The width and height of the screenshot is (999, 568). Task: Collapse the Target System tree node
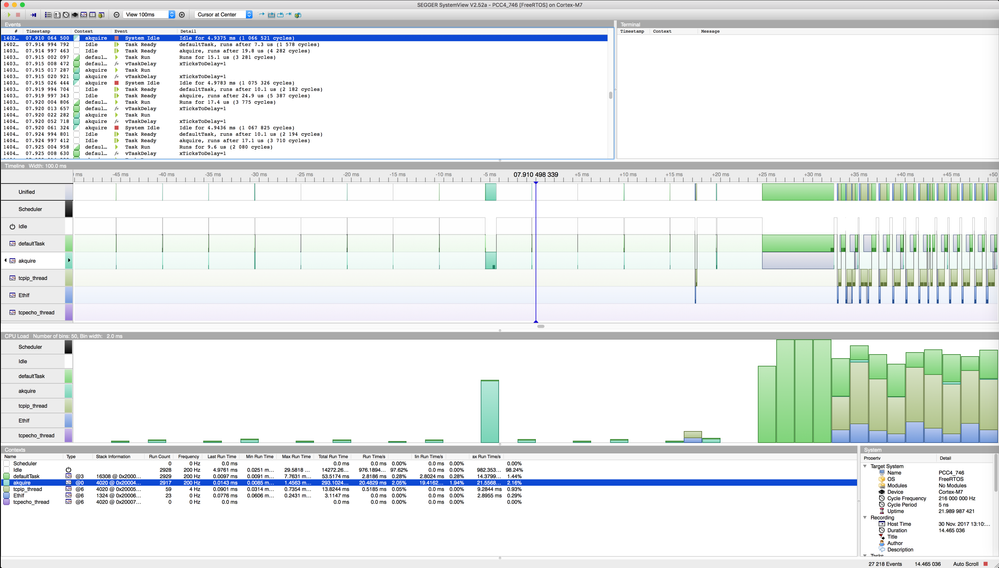[865, 466]
